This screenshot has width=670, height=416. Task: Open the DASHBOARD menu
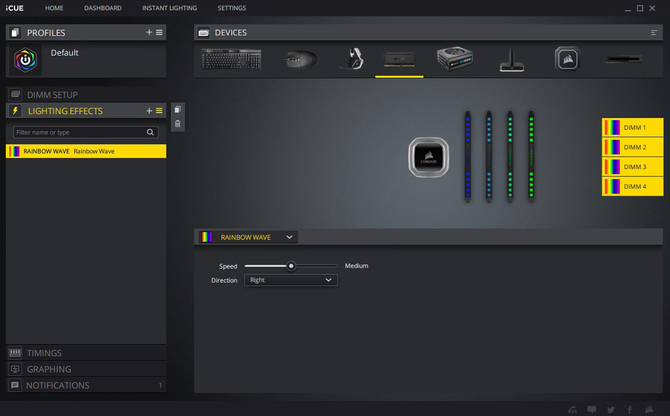point(103,8)
